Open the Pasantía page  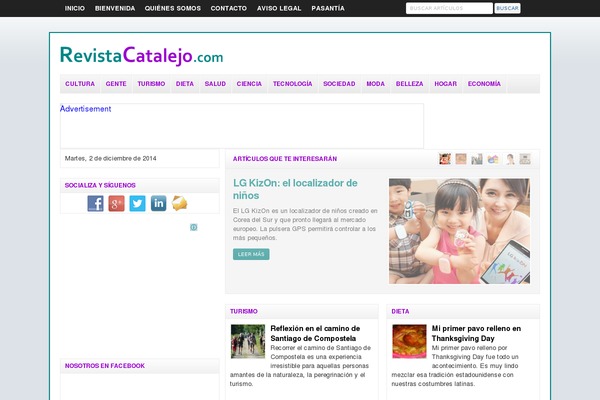328,8
